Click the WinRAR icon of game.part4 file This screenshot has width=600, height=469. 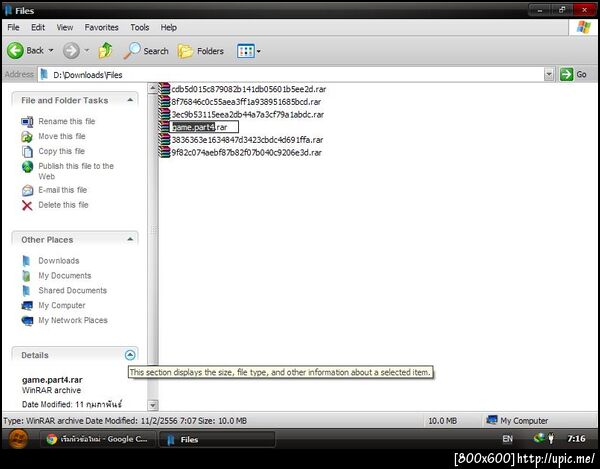pyautogui.click(x=165, y=127)
